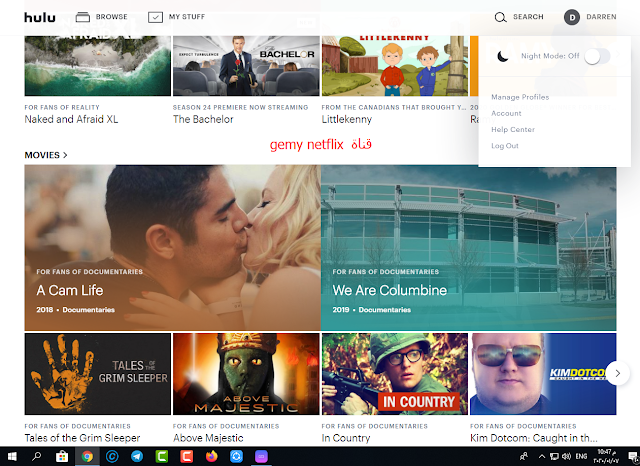Screen dimensions: 640x466
Task: Open the blue circular app in taskbar
Action: pyautogui.click(x=236, y=456)
